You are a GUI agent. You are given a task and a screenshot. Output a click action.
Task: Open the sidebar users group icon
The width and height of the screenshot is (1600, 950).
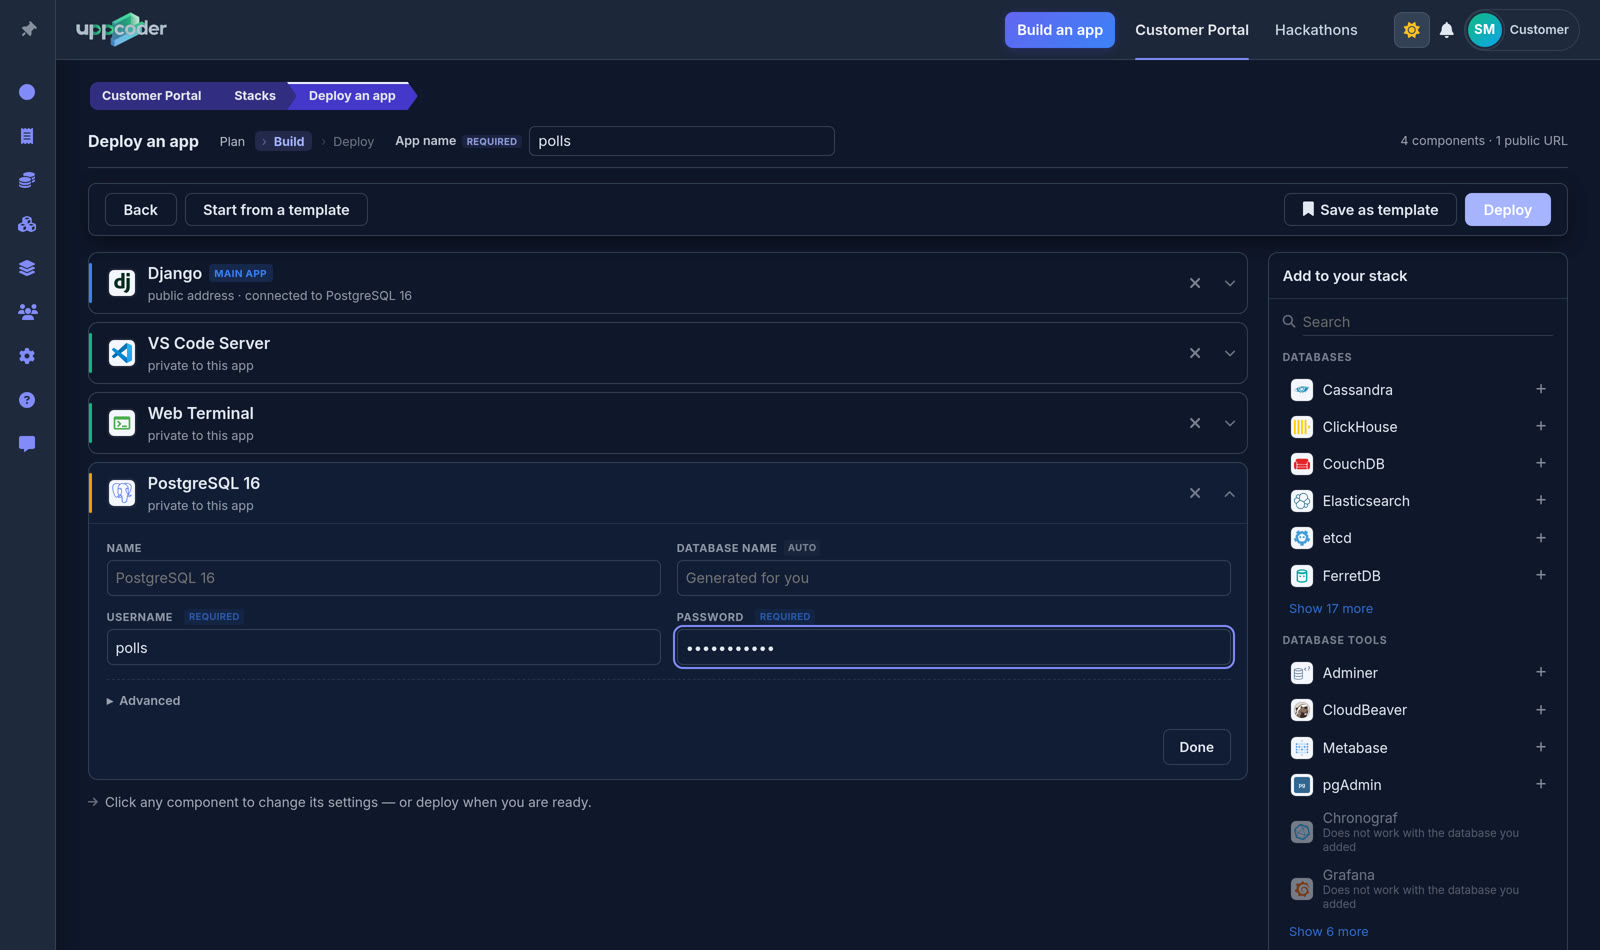pos(27,312)
